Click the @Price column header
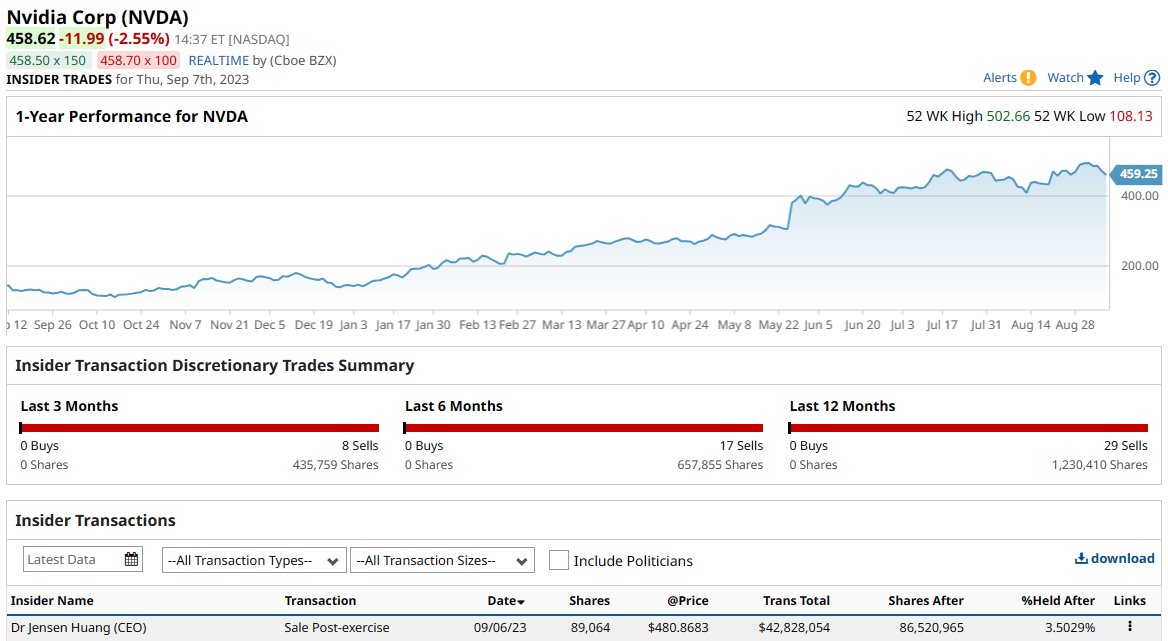Screen dimensions: 1168x641 pyautogui.click(x=688, y=601)
